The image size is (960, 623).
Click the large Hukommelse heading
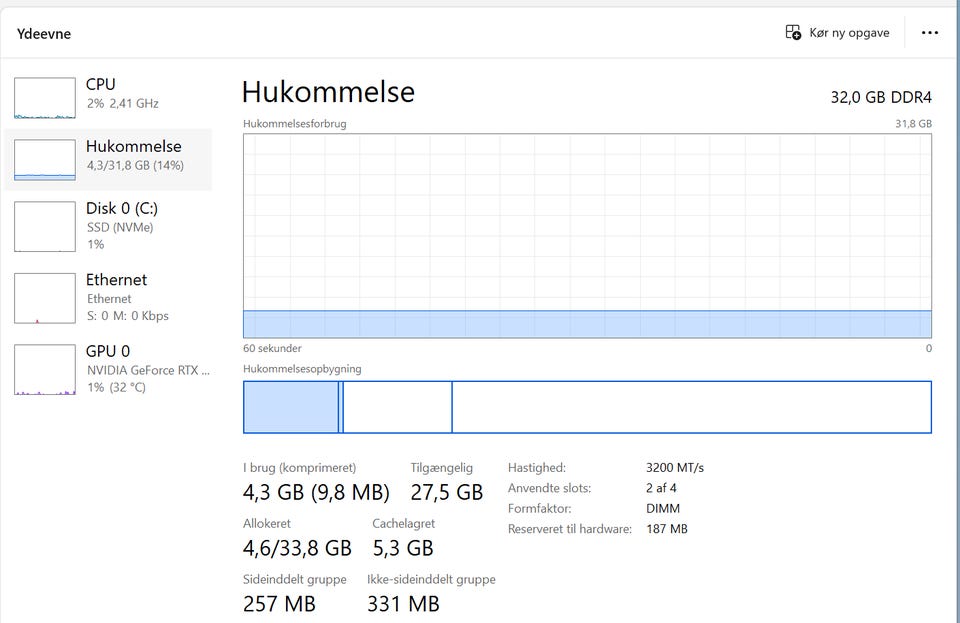tap(328, 92)
